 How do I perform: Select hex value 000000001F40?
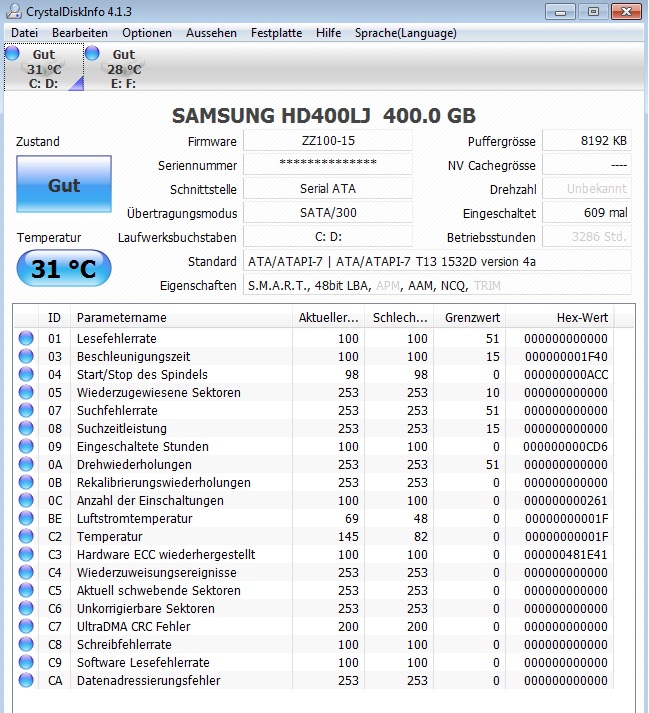click(566, 356)
